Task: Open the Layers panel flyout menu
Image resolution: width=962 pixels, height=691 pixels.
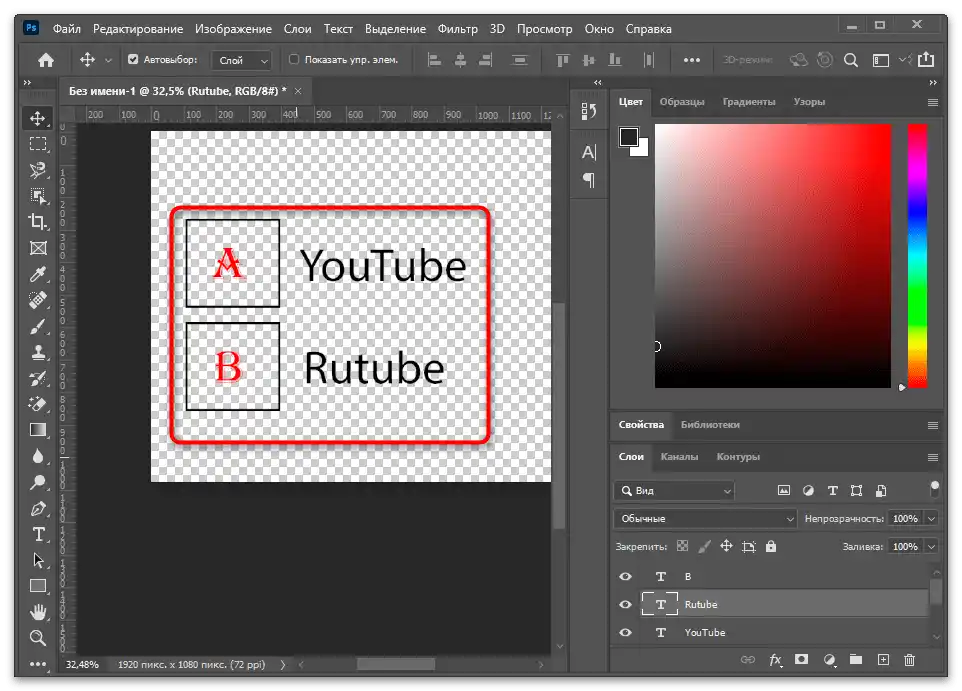Action: (933, 457)
